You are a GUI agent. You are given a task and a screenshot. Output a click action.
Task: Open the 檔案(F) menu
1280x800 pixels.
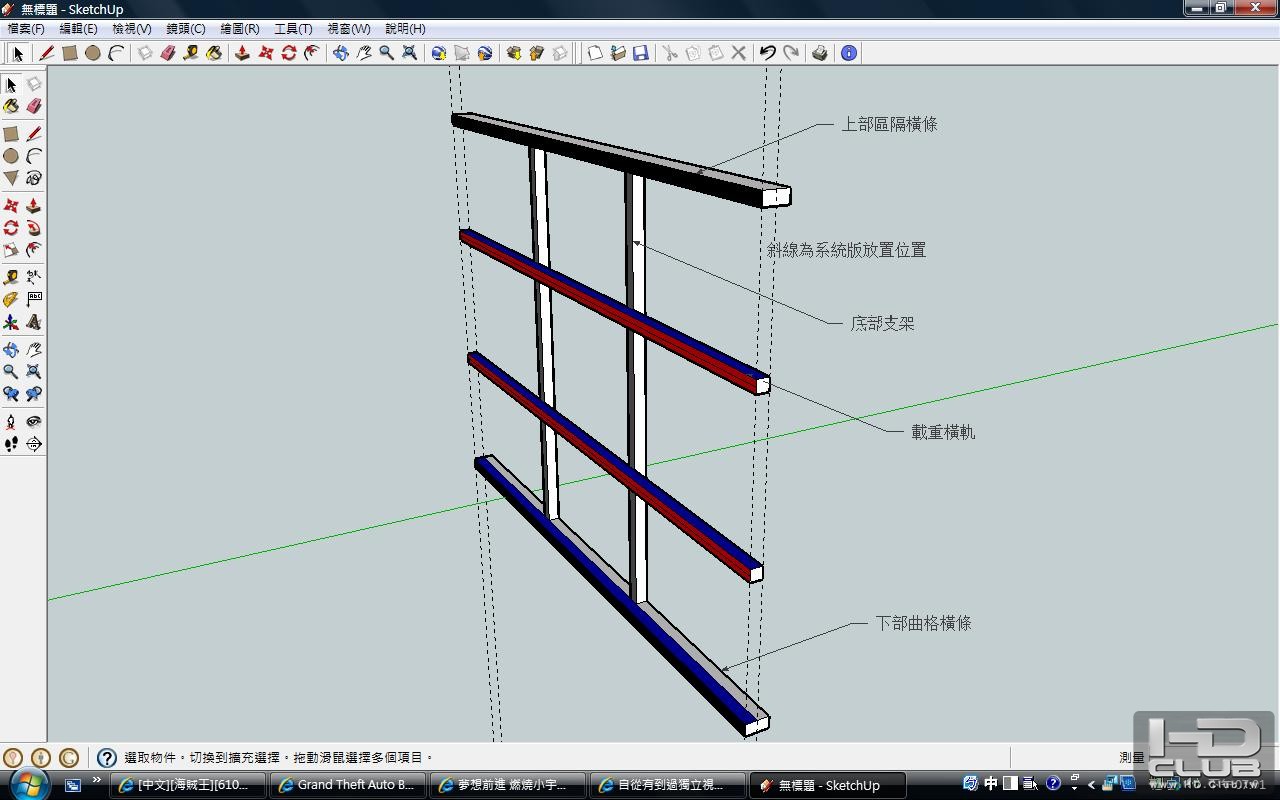pos(26,29)
